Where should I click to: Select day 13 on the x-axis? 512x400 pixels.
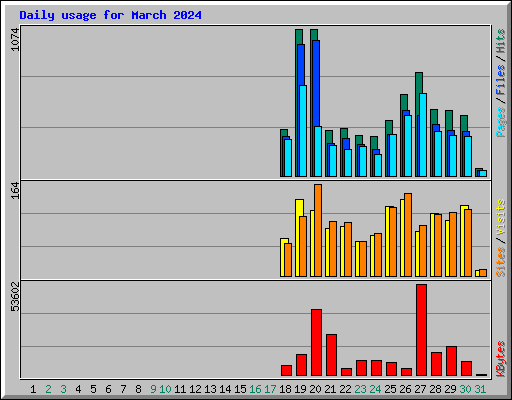[210, 389]
